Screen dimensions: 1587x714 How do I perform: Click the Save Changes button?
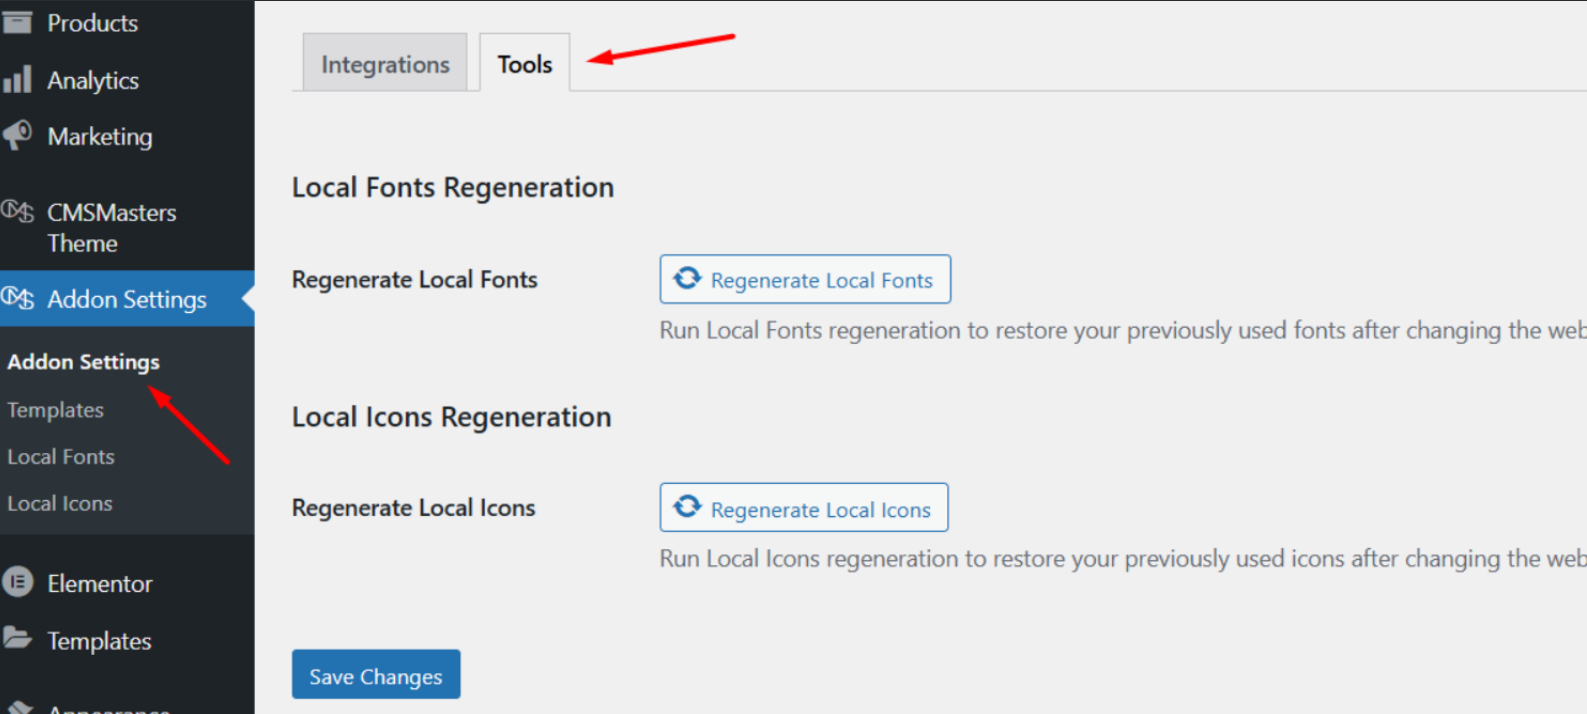pyautogui.click(x=376, y=676)
